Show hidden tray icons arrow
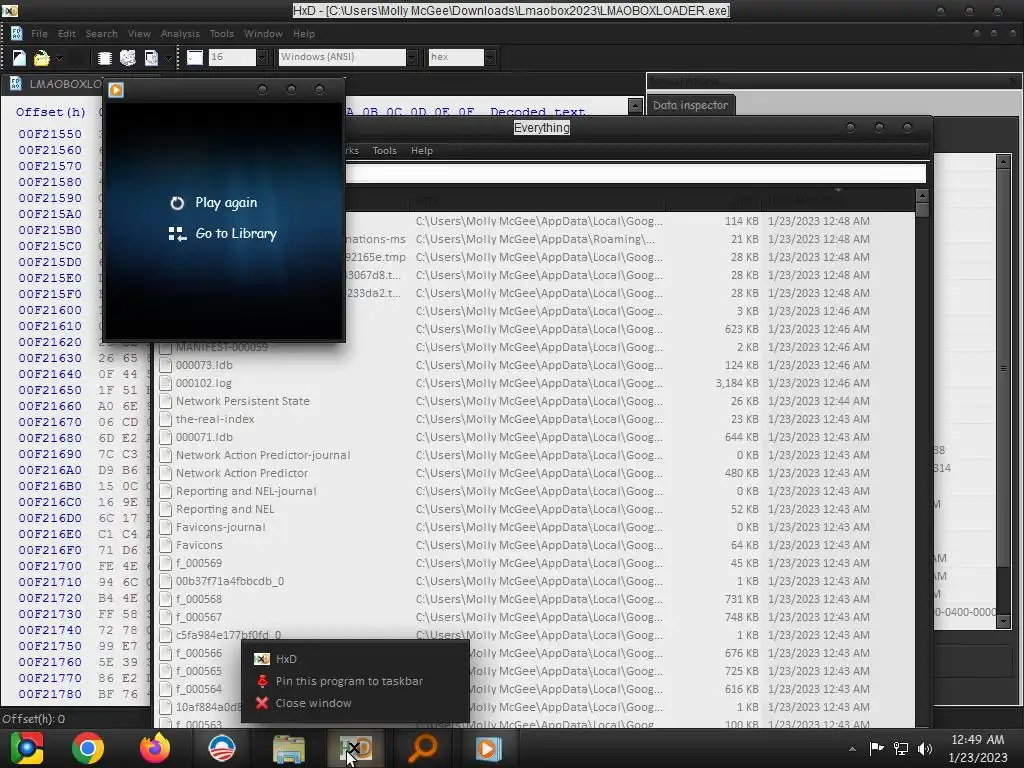1024x768 pixels. [852, 749]
